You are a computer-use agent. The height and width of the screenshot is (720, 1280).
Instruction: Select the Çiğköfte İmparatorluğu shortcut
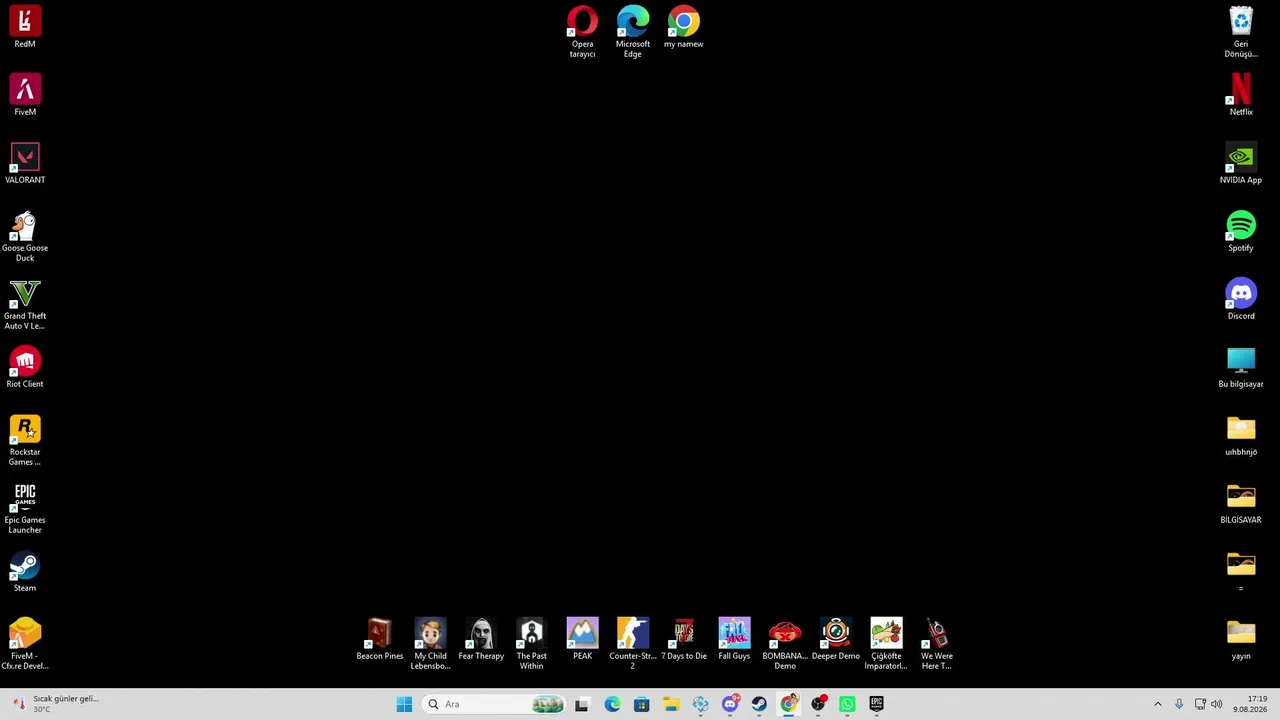pos(886,644)
